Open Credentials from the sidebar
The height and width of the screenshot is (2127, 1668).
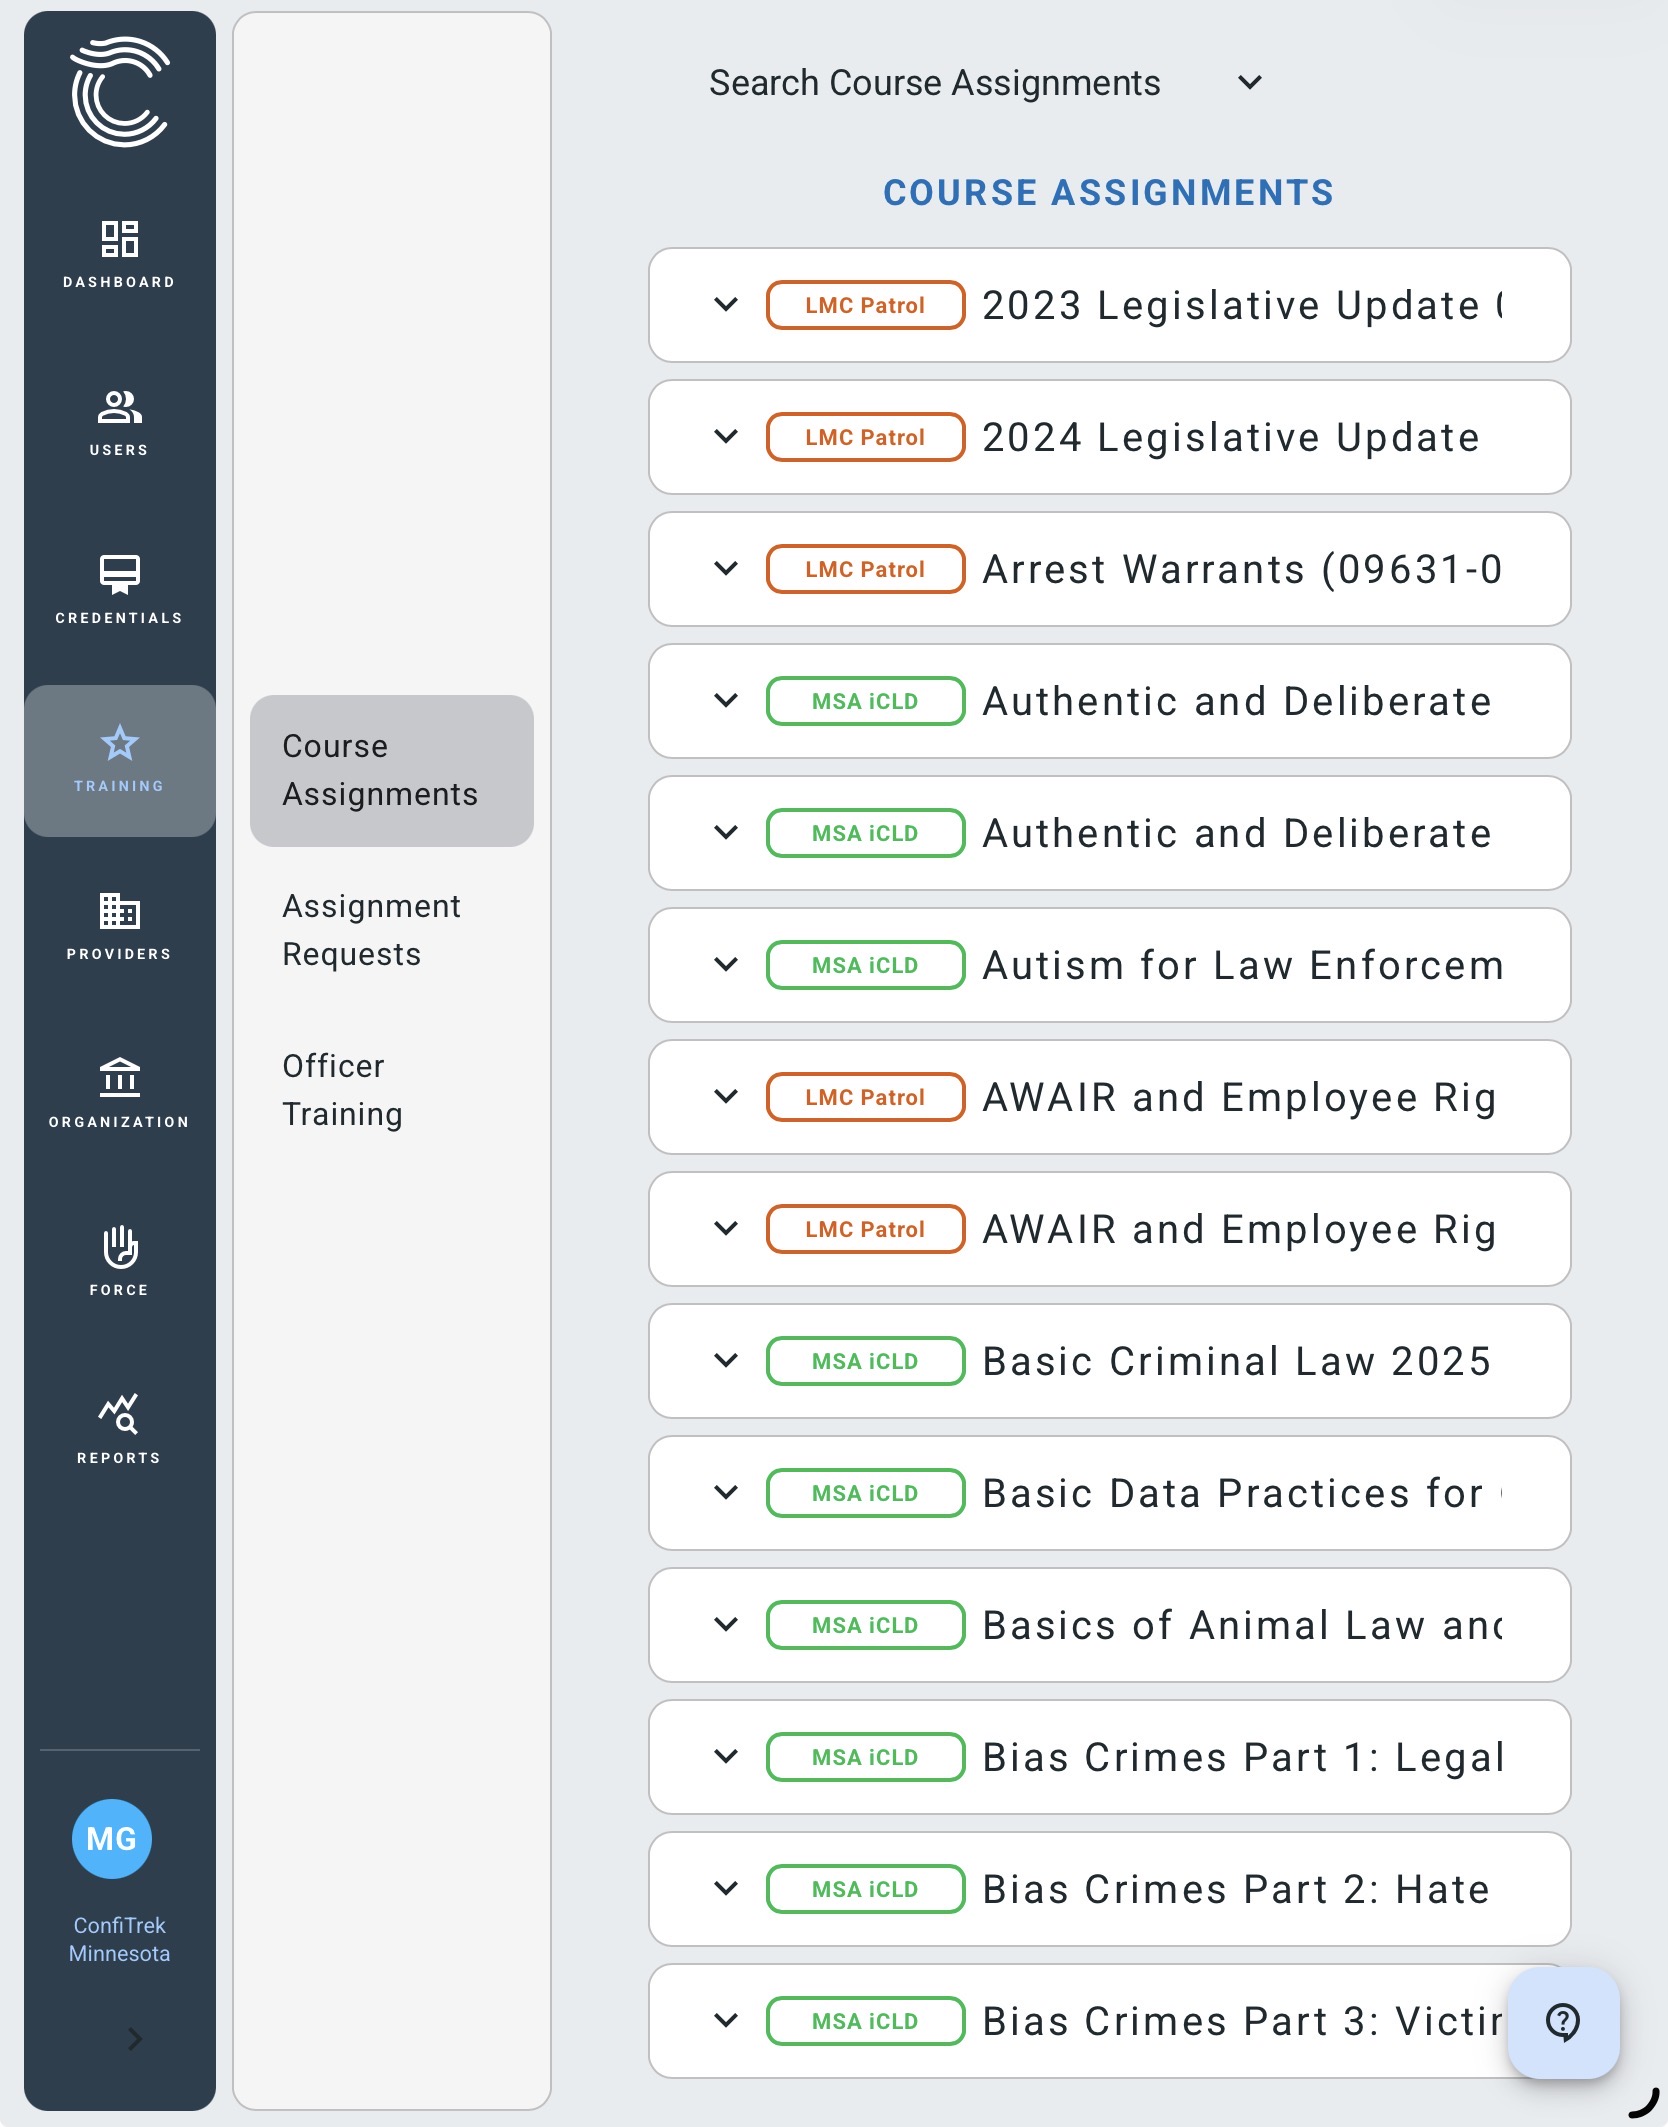tap(119, 575)
